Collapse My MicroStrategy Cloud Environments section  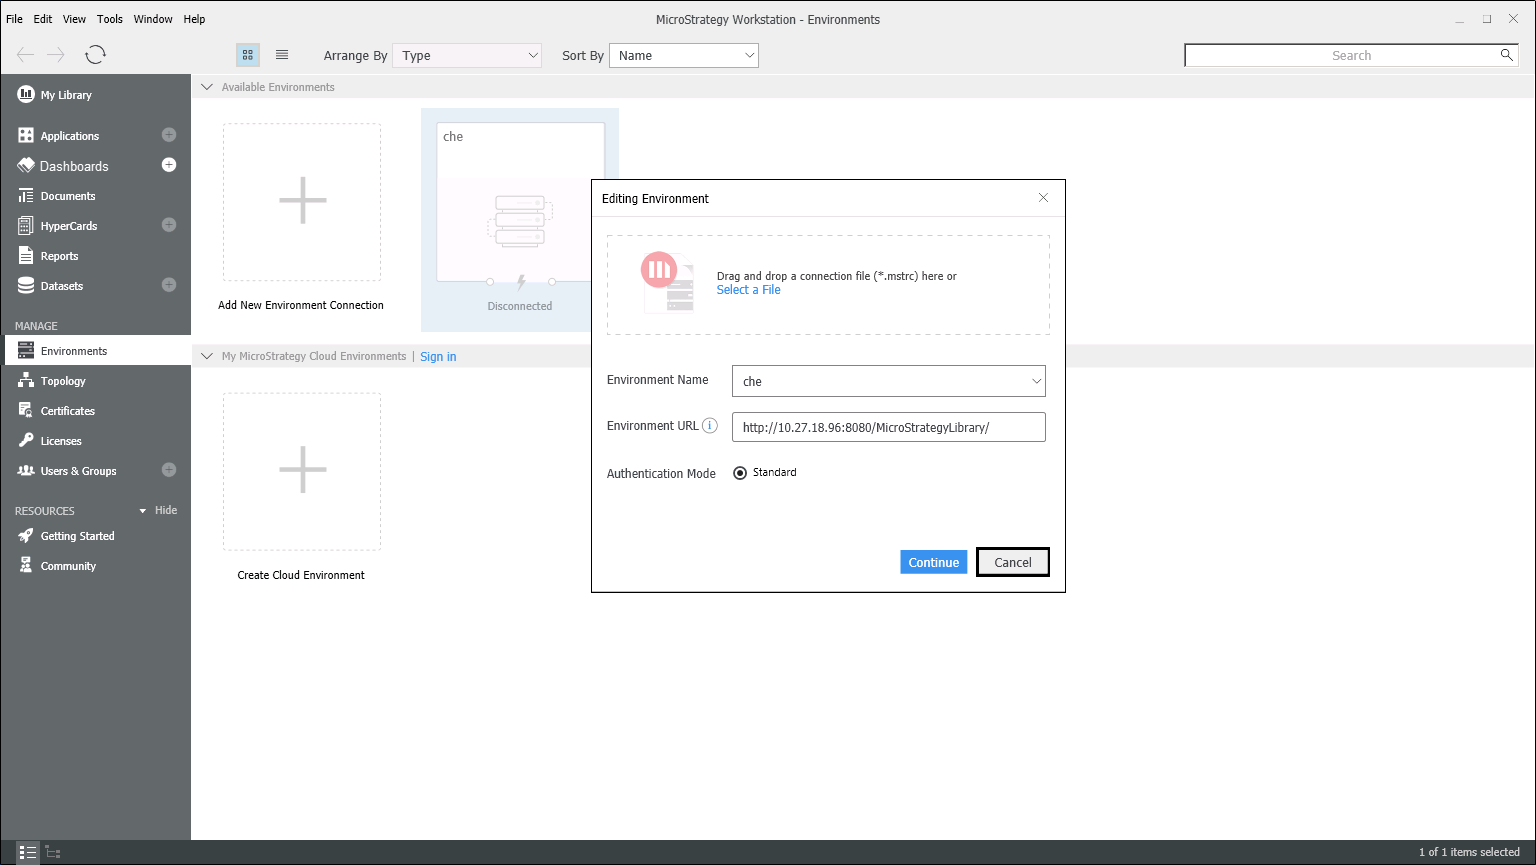click(x=208, y=356)
